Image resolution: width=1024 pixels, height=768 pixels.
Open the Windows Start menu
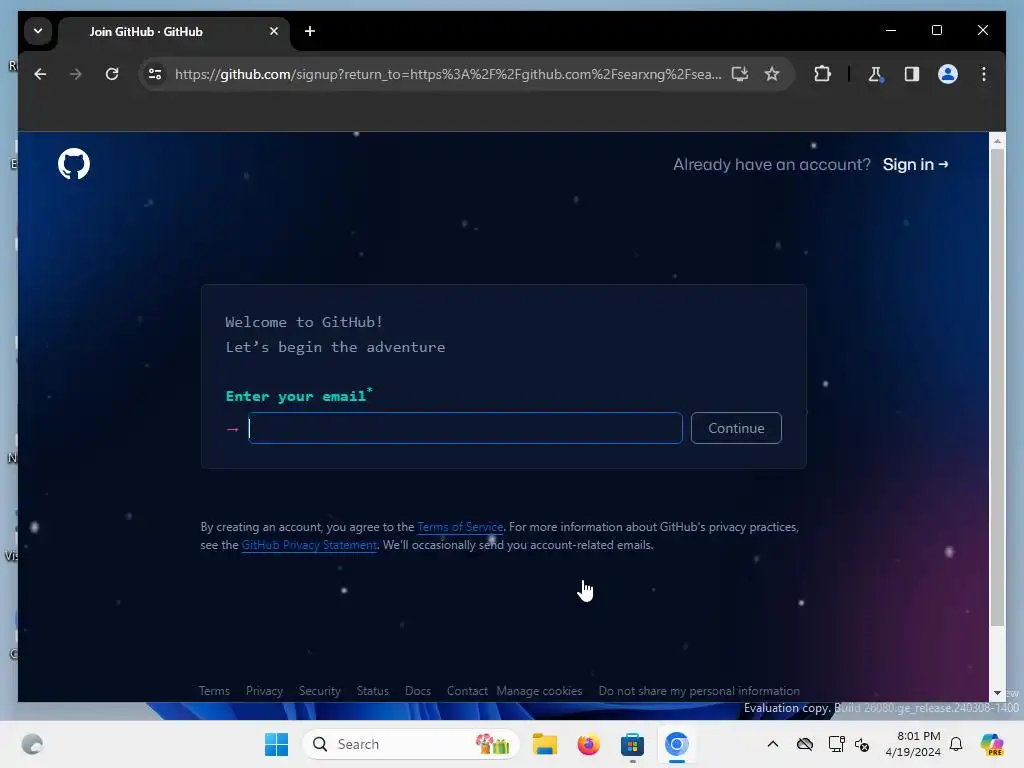(276, 744)
